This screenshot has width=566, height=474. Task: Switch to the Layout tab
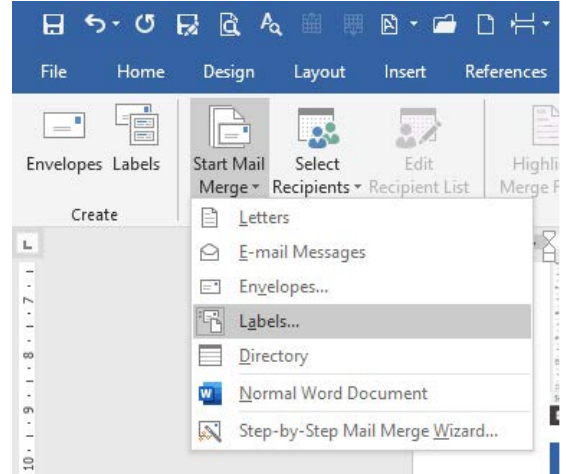[319, 72]
